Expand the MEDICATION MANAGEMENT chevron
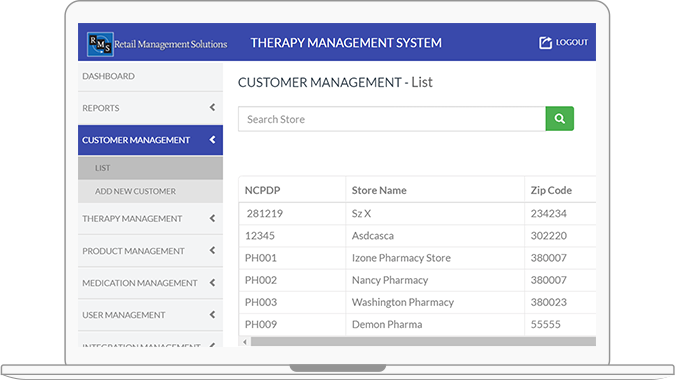Screen dimensions: 675x380 tap(212, 282)
